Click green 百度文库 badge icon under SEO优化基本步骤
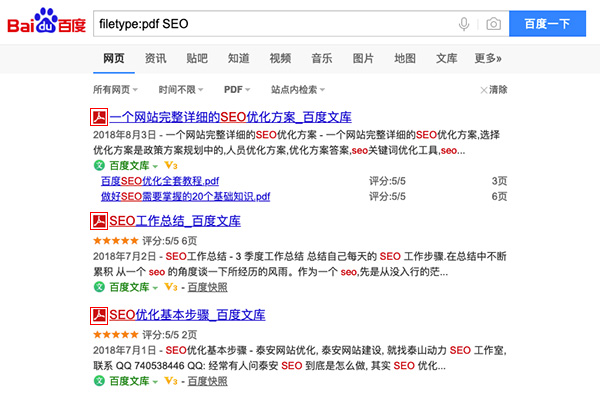Screen dimensions: 600x400 [x=99, y=381]
